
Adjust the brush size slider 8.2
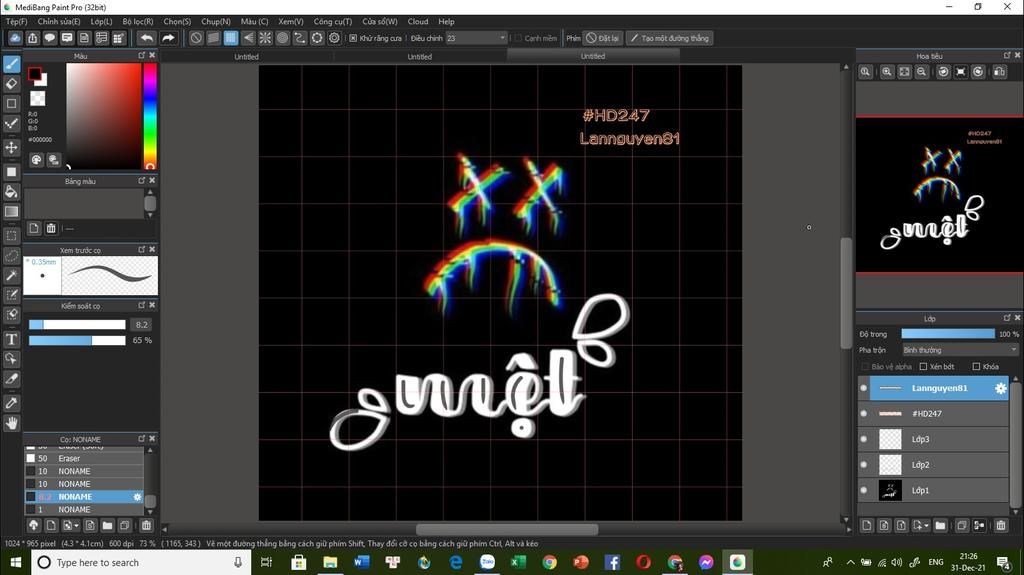(77, 325)
